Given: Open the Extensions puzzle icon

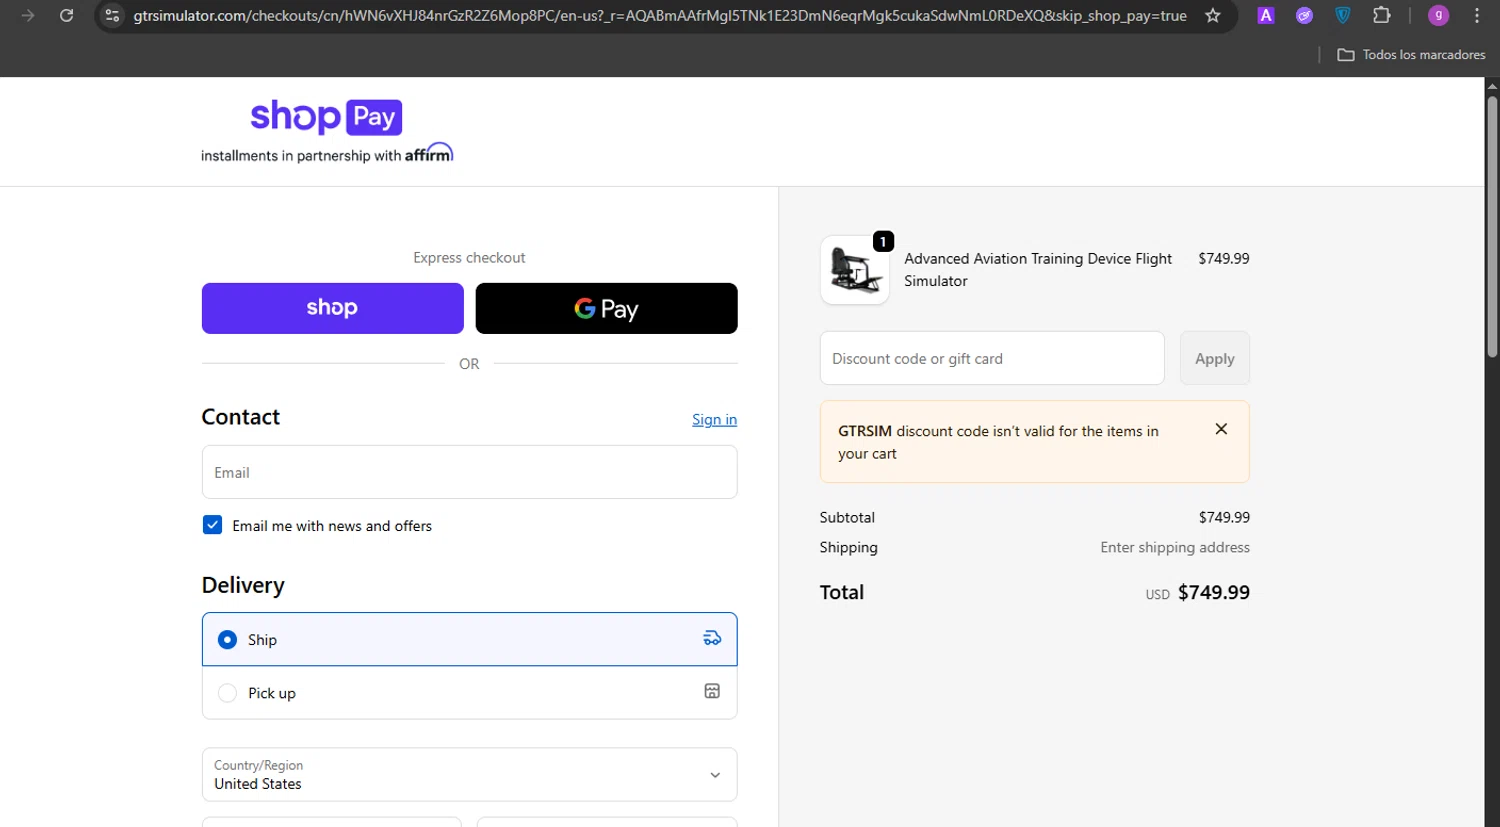Looking at the screenshot, I should (1382, 16).
